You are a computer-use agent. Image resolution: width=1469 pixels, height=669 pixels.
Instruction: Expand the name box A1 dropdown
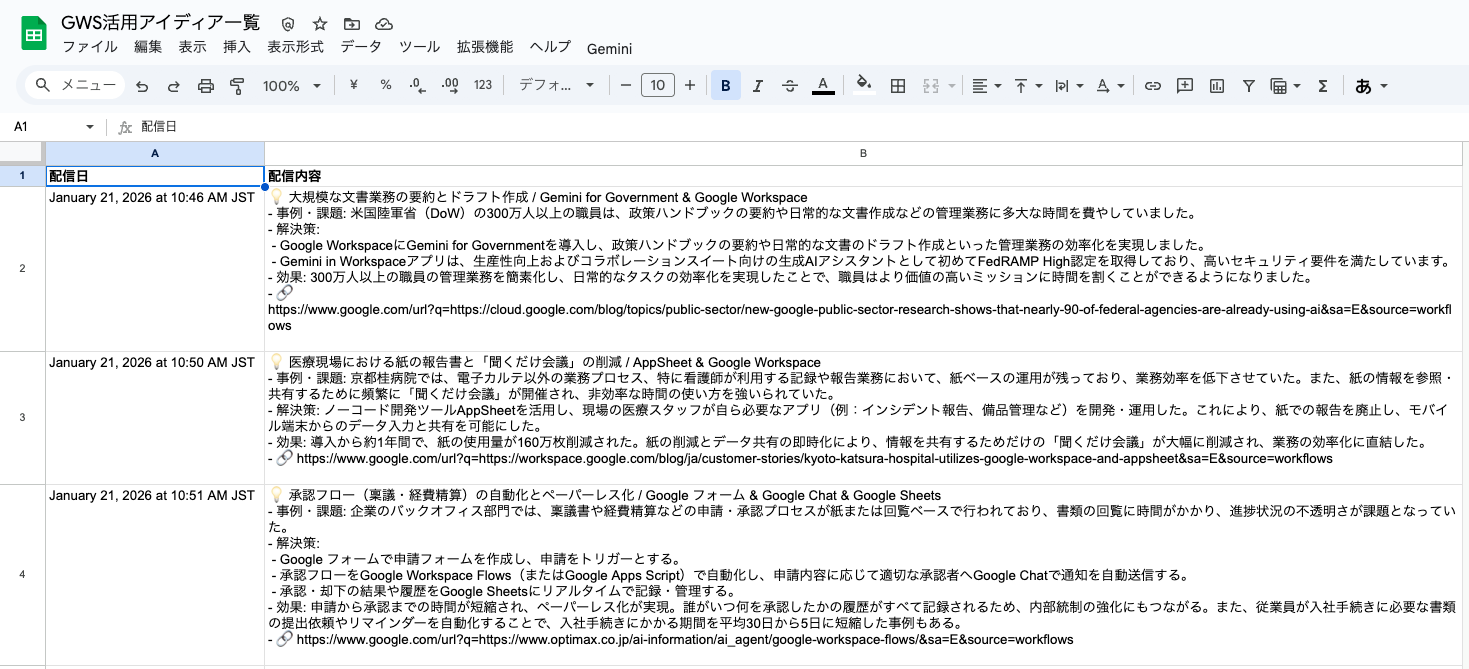90,127
